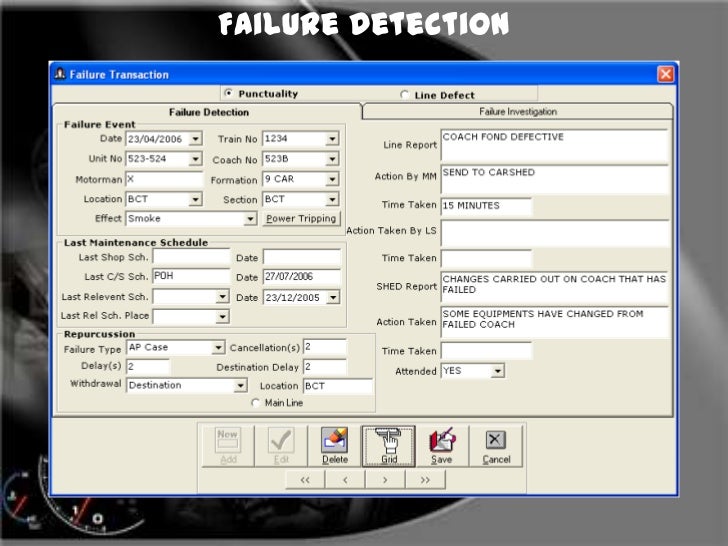The height and width of the screenshot is (546, 728).
Task: Click the Power Tripping button
Action: pyautogui.click(x=301, y=219)
